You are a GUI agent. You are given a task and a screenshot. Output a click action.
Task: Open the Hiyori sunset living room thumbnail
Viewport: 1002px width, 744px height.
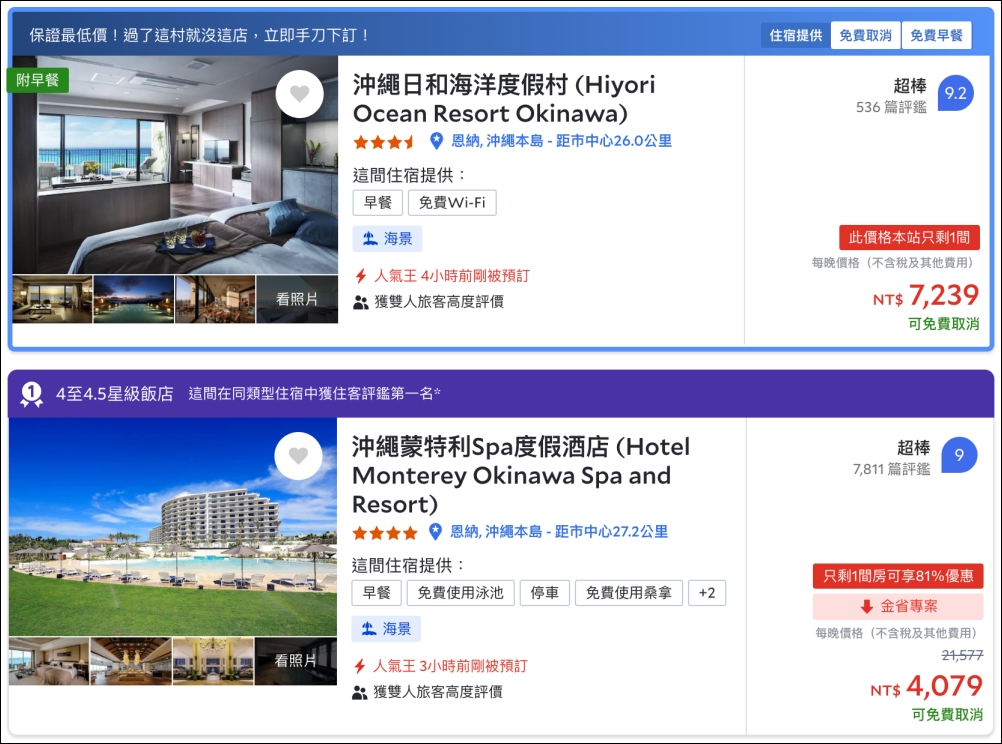click(52, 299)
